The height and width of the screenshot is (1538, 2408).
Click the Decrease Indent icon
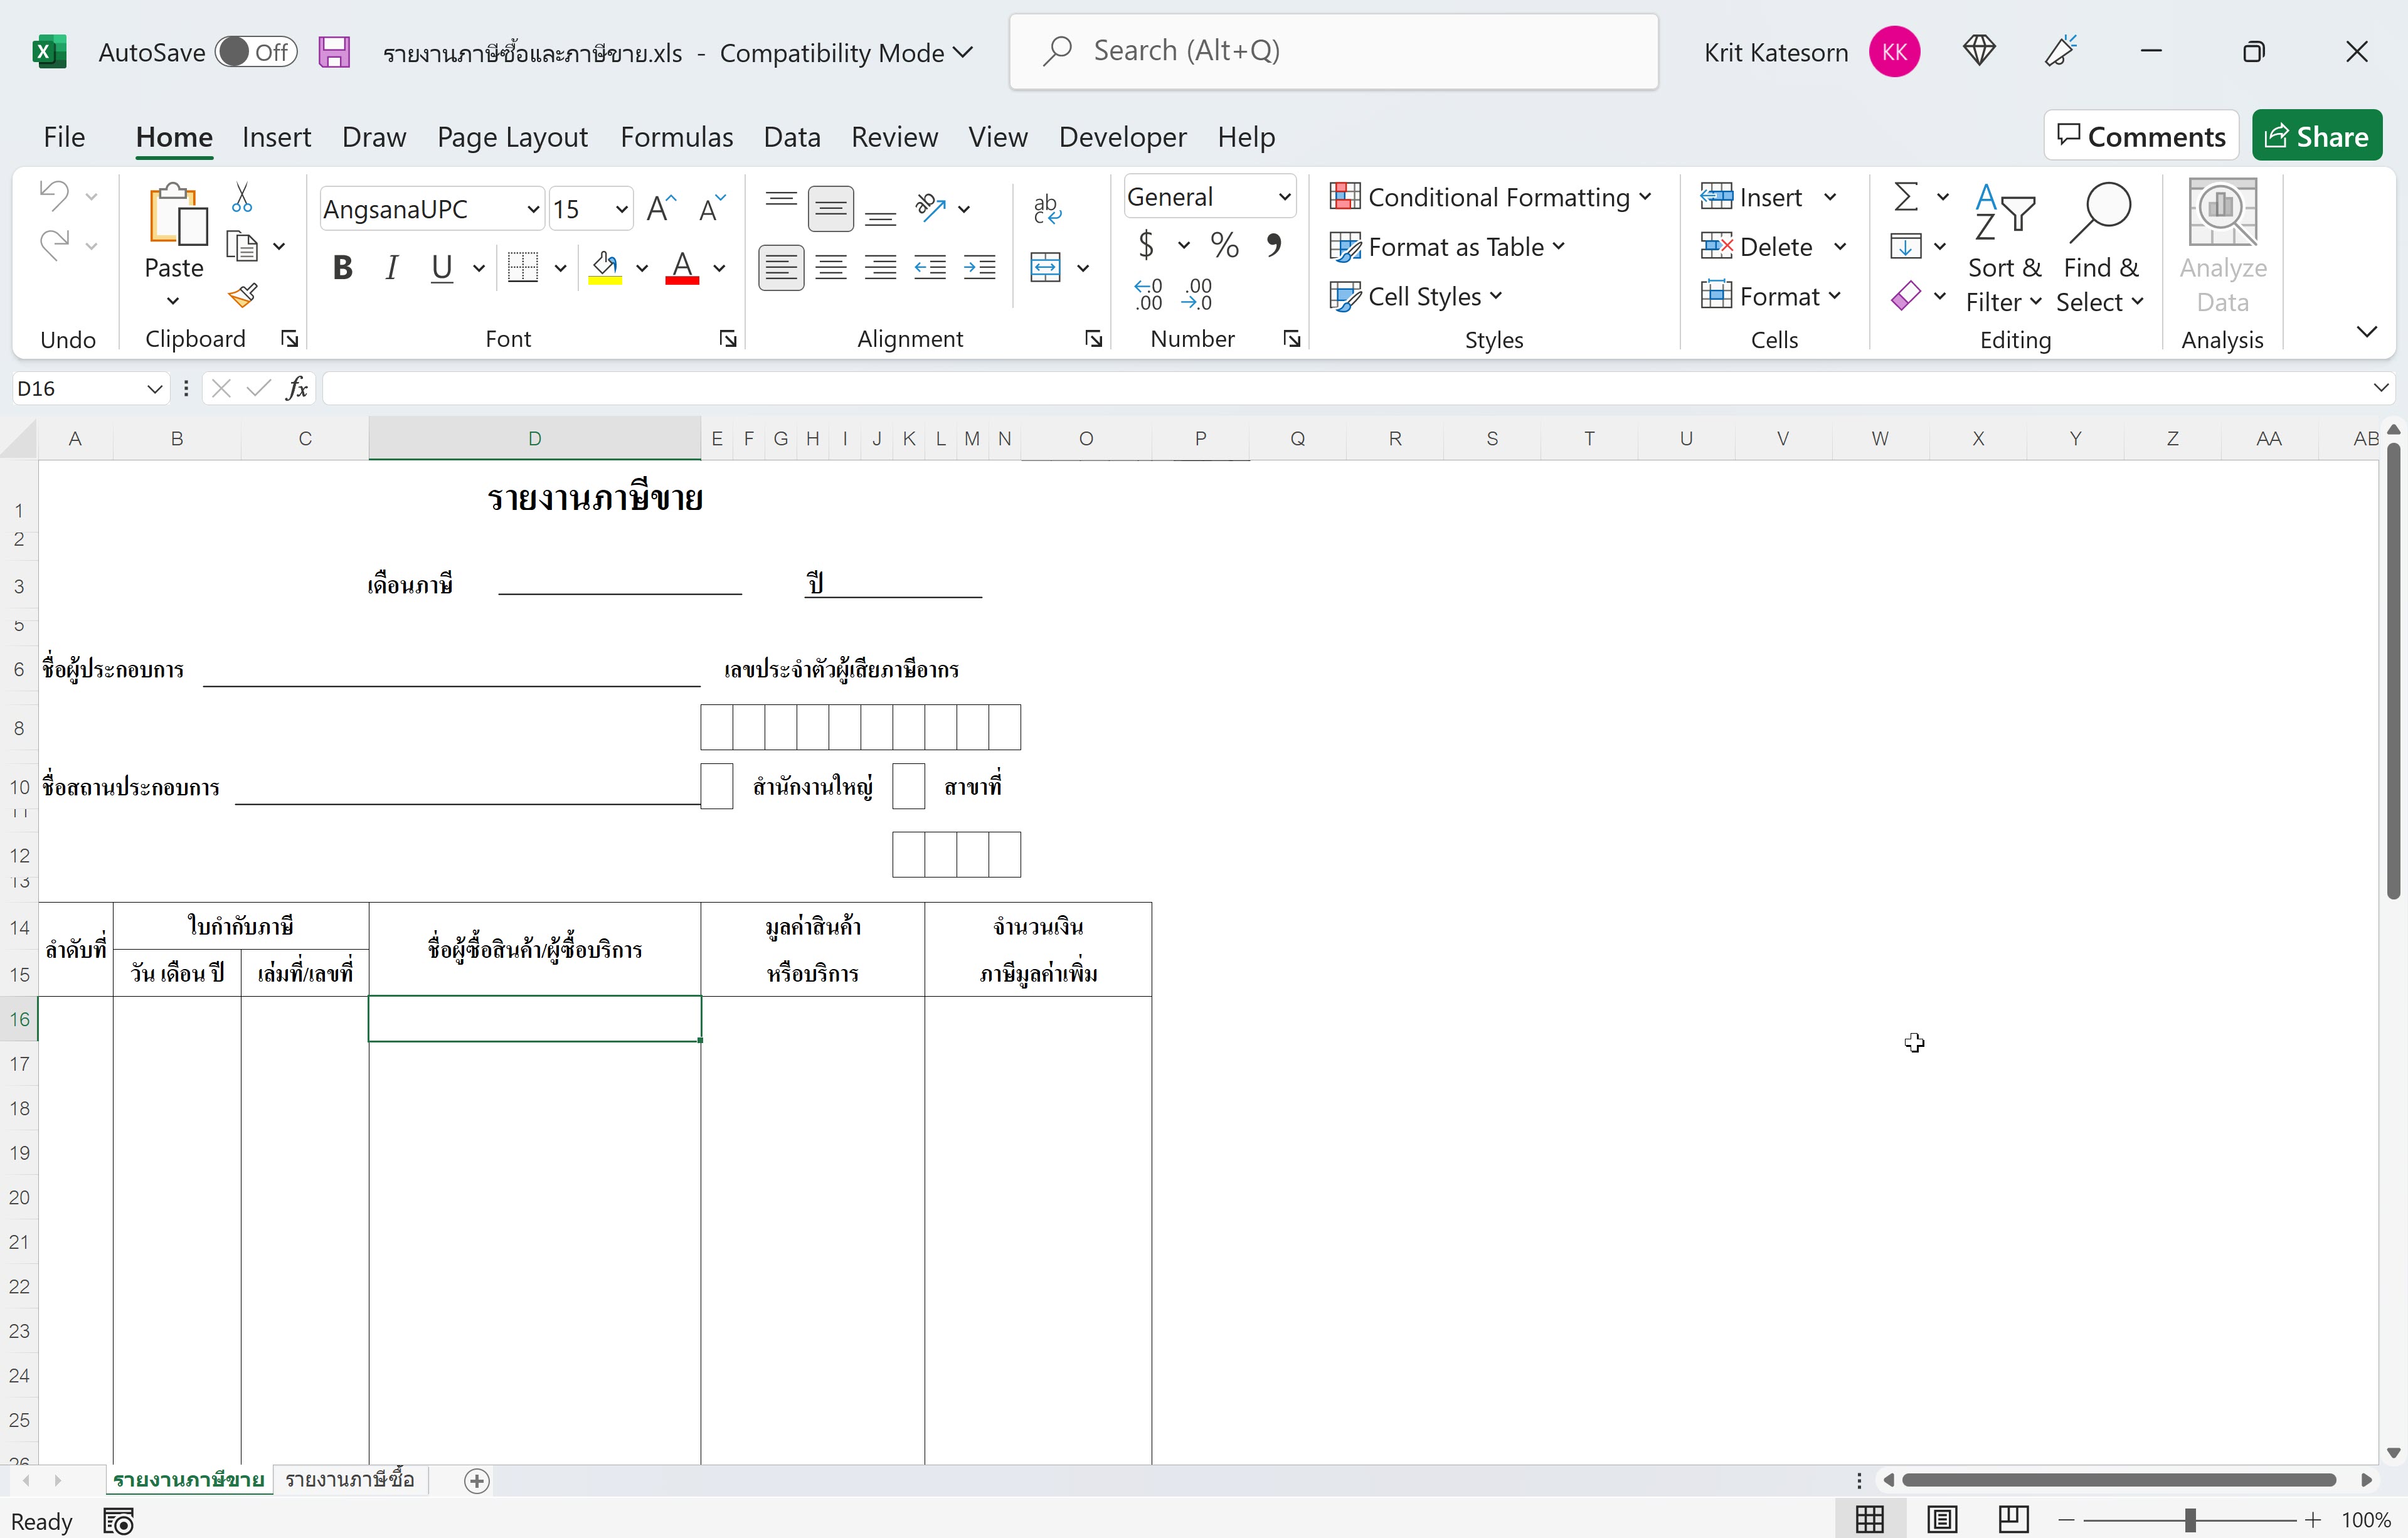tap(930, 267)
